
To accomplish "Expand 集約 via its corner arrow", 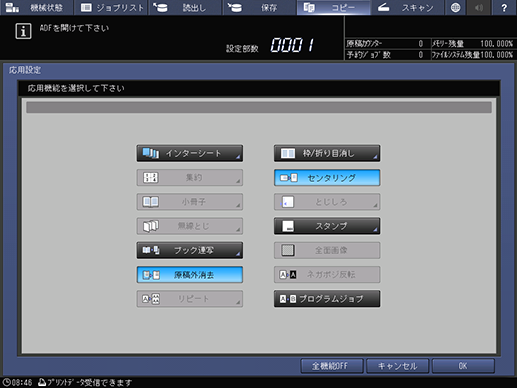I will (x=238, y=182).
